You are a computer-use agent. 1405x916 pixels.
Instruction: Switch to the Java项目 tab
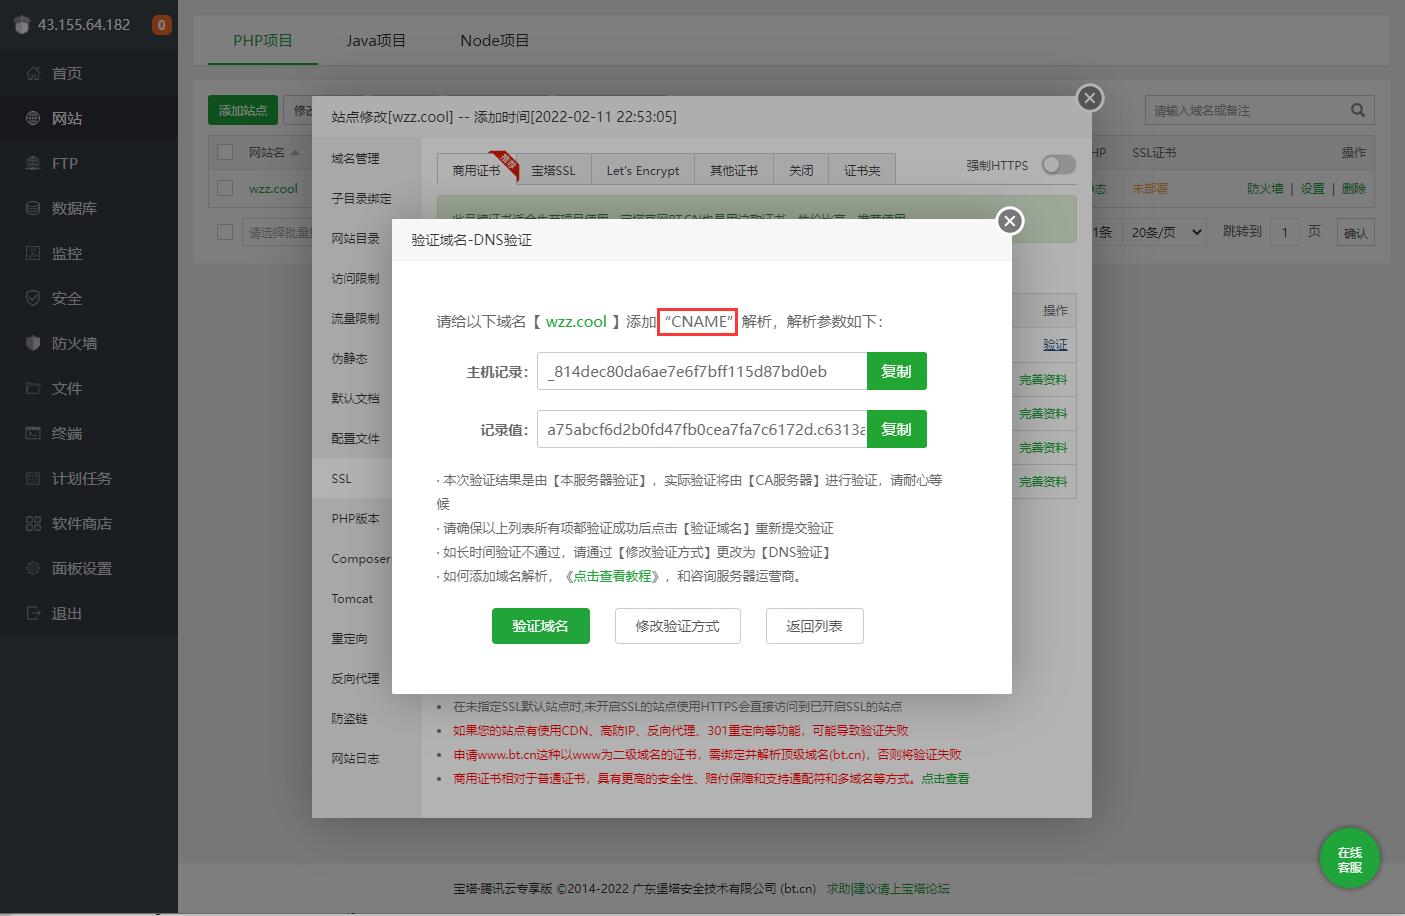point(376,41)
